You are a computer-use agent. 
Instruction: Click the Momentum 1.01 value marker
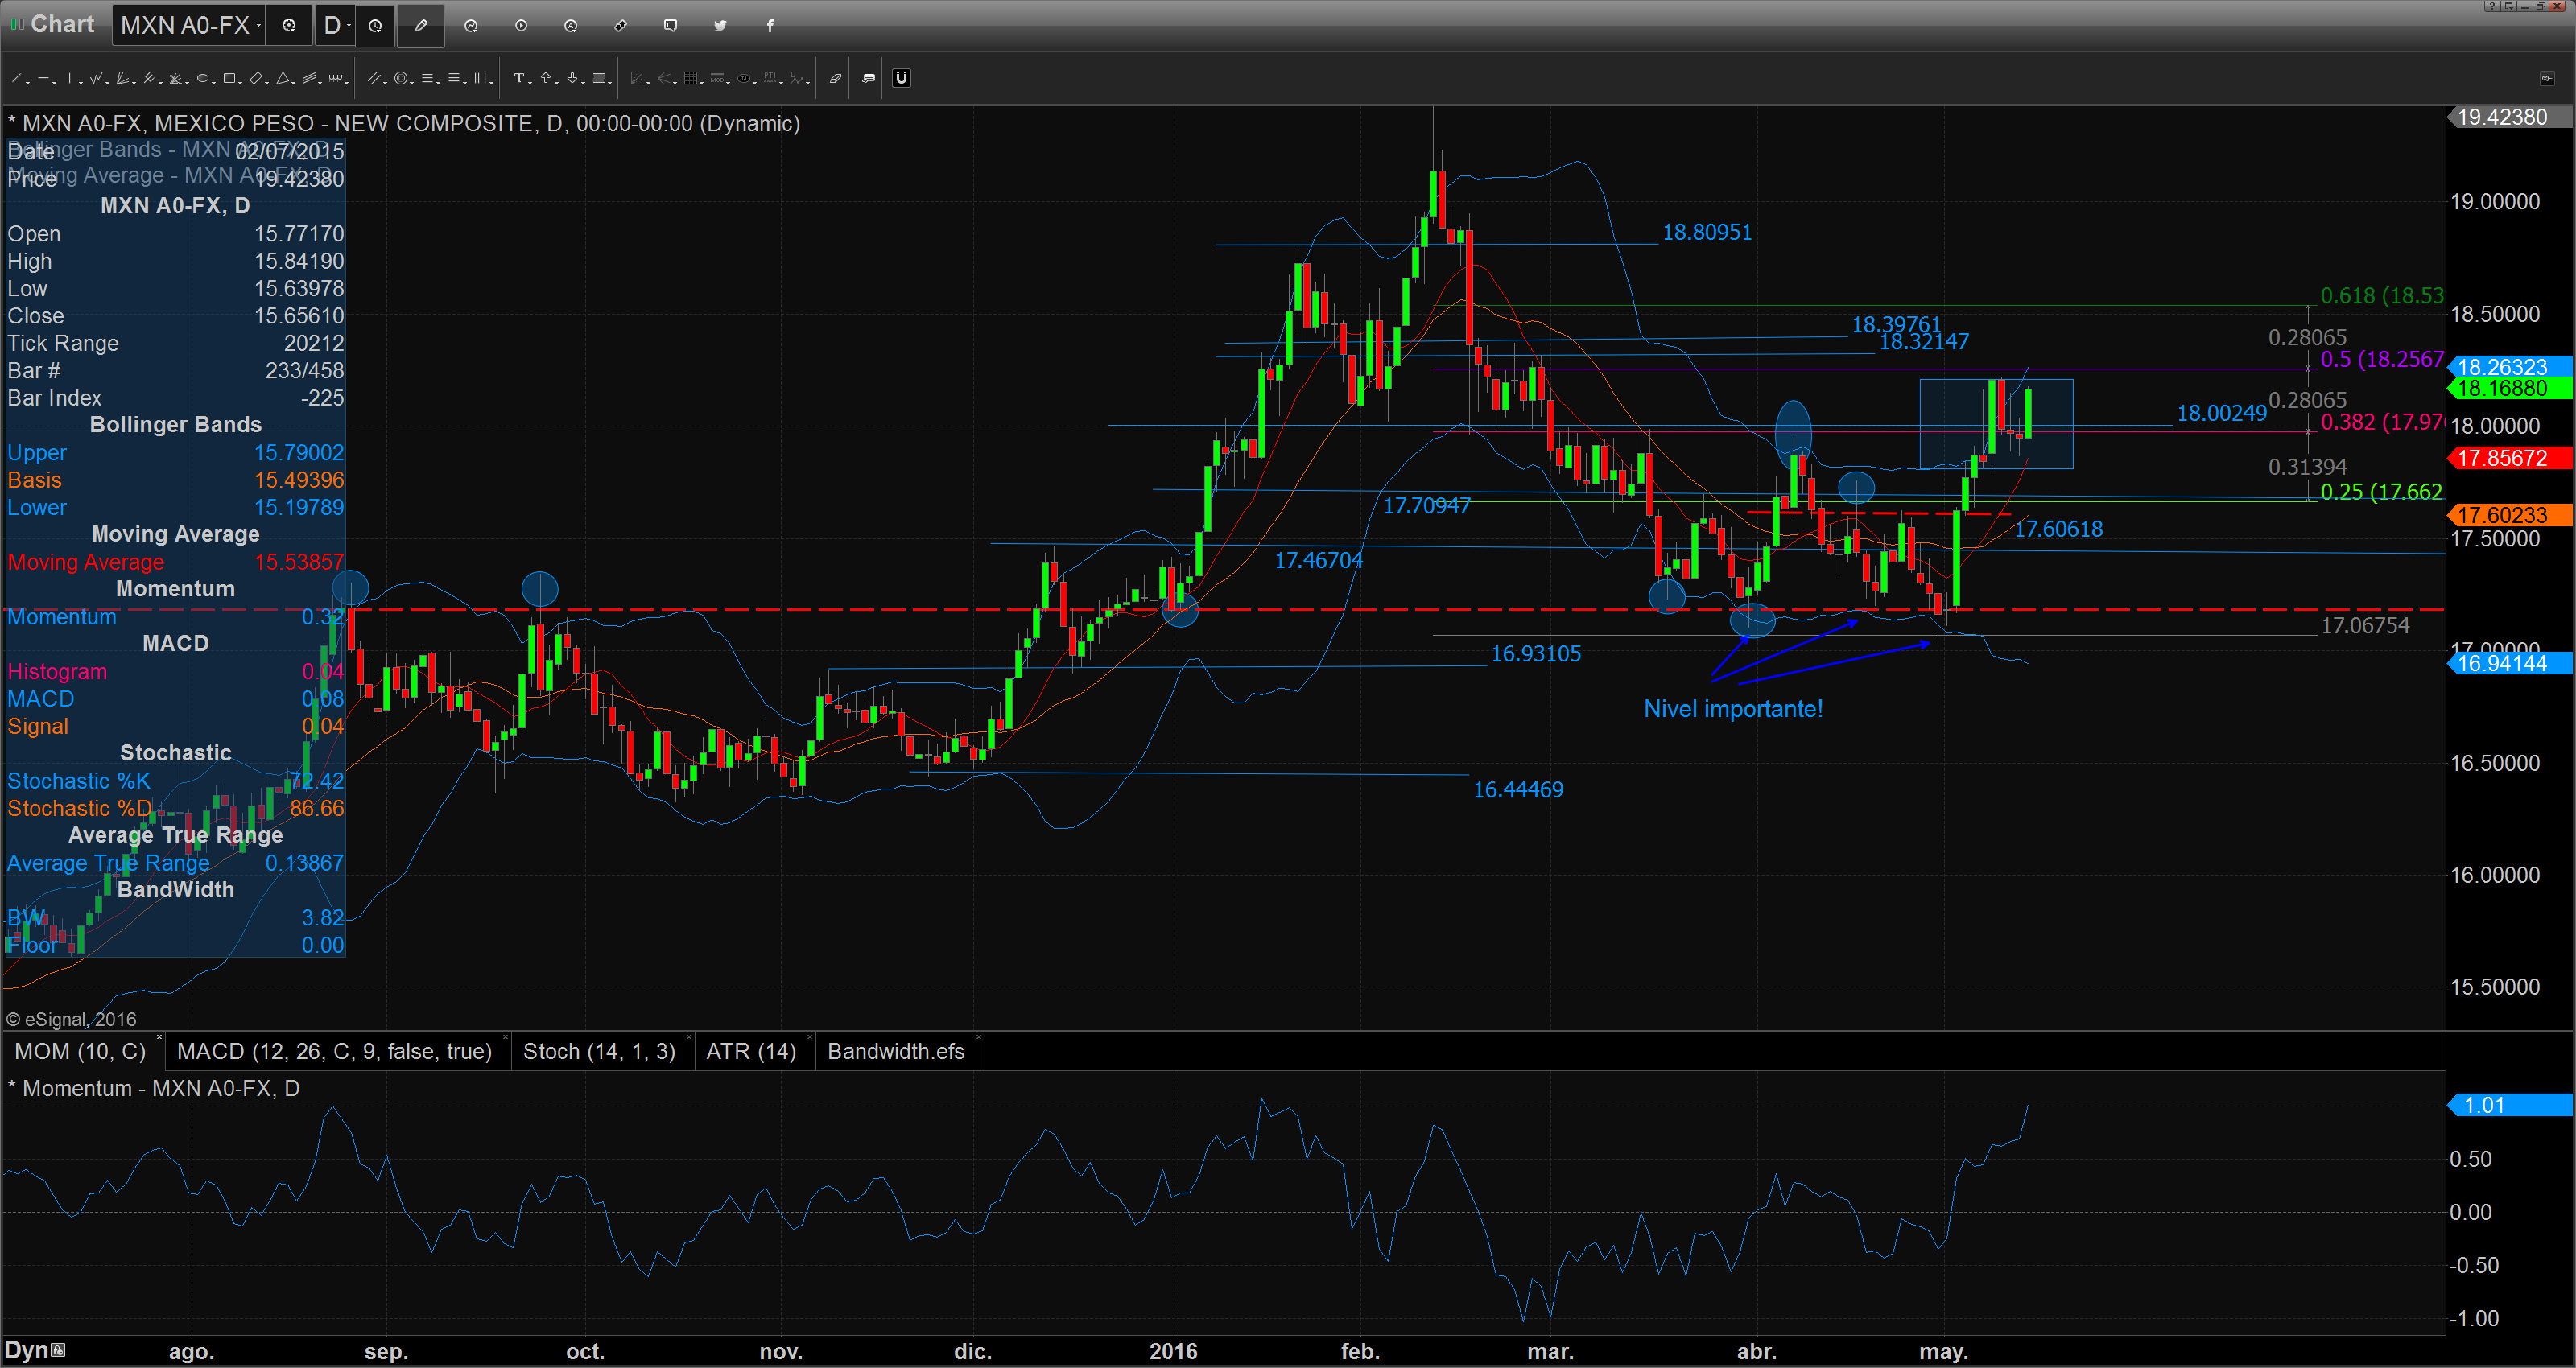pyautogui.click(x=2510, y=1105)
